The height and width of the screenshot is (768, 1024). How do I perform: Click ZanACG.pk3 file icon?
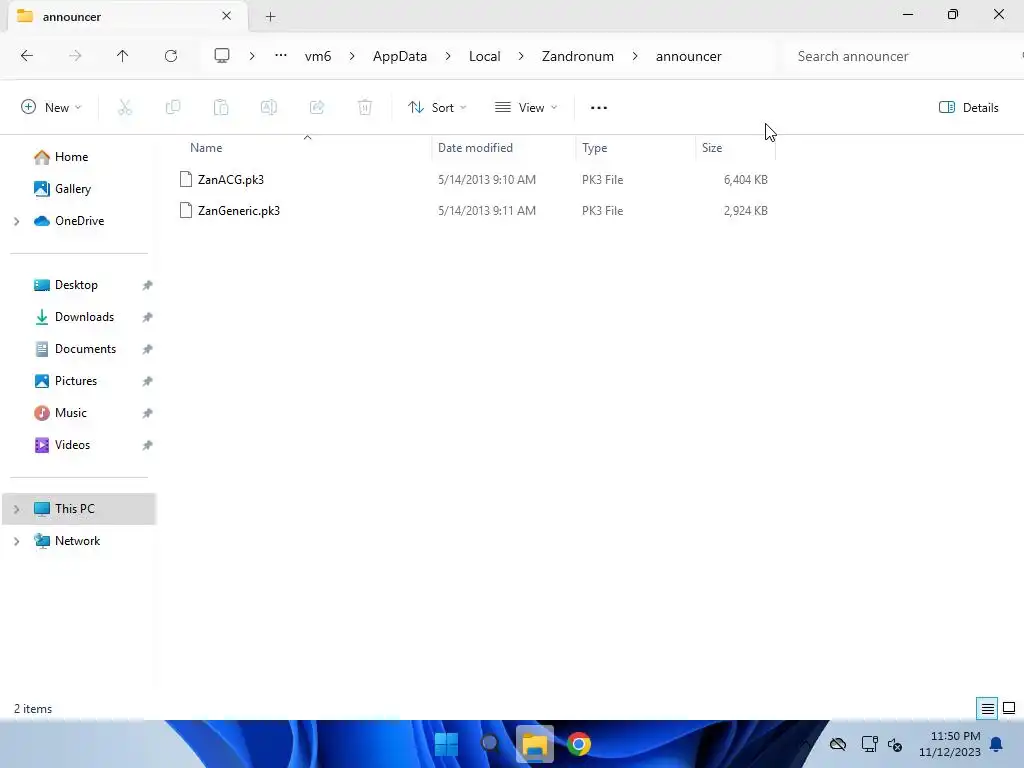coord(186,179)
